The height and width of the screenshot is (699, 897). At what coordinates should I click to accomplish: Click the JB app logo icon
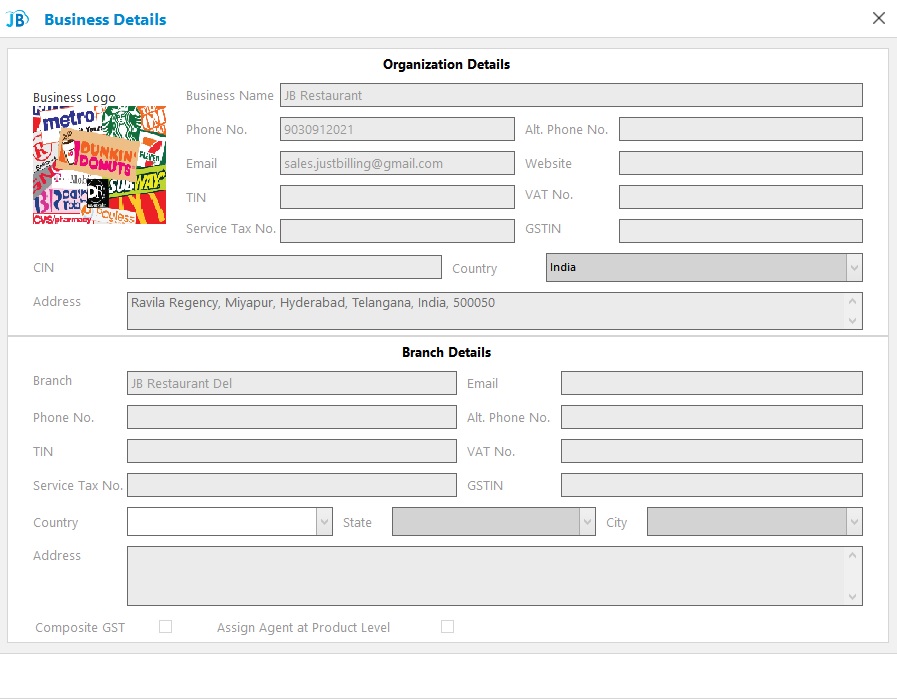pyautogui.click(x=17, y=19)
